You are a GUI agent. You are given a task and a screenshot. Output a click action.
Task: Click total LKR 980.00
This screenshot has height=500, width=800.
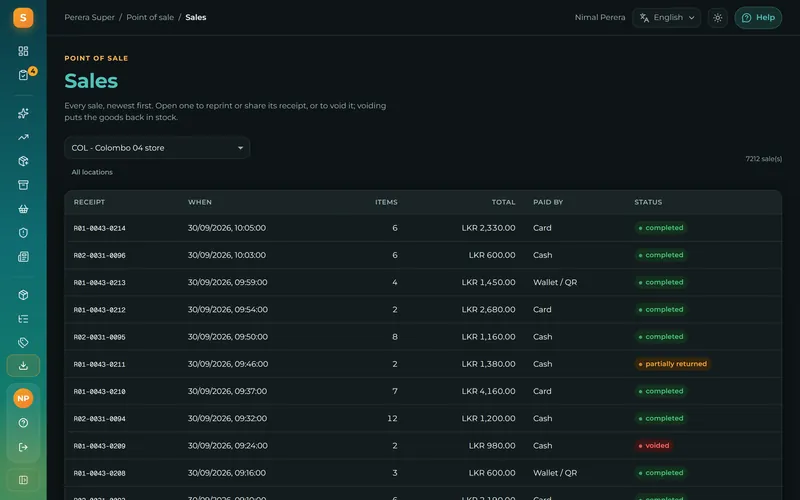[x=492, y=446]
